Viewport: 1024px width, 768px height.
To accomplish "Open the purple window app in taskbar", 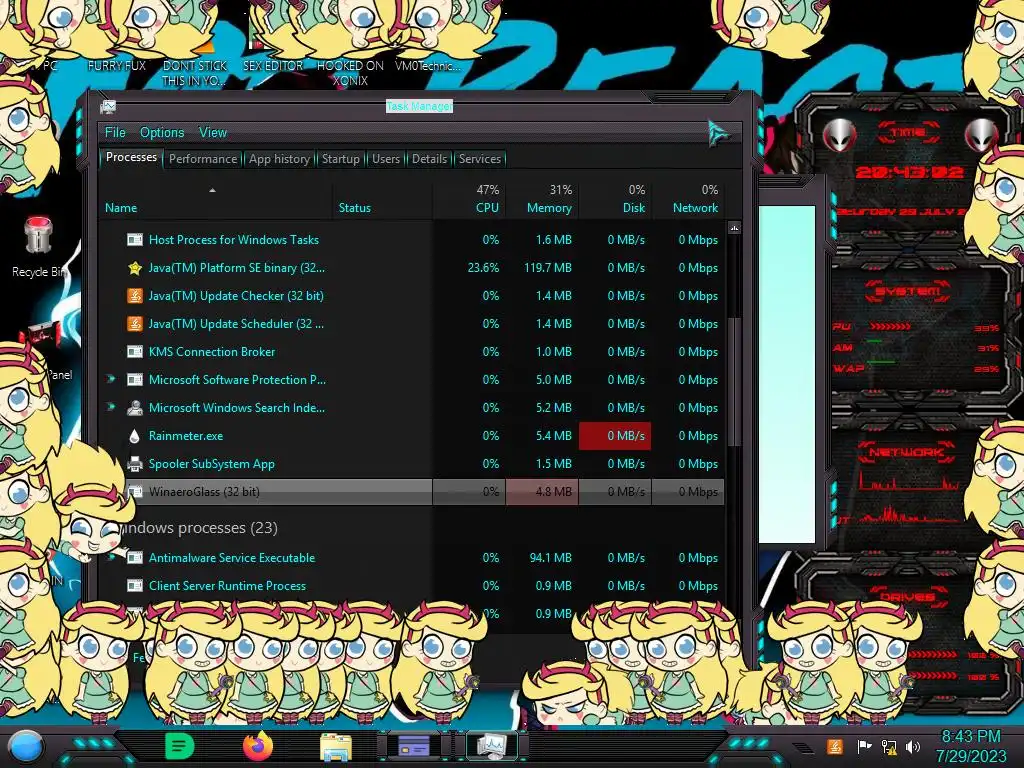I will pyautogui.click(x=413, y=746).
